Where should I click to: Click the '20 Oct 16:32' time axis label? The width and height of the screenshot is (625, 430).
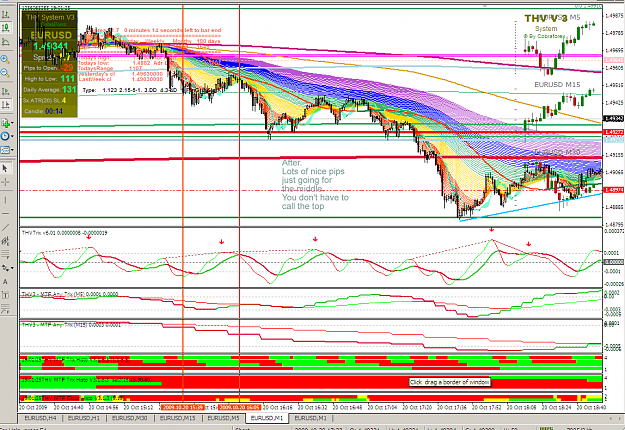pyautogui.click(x=313, y=407)
